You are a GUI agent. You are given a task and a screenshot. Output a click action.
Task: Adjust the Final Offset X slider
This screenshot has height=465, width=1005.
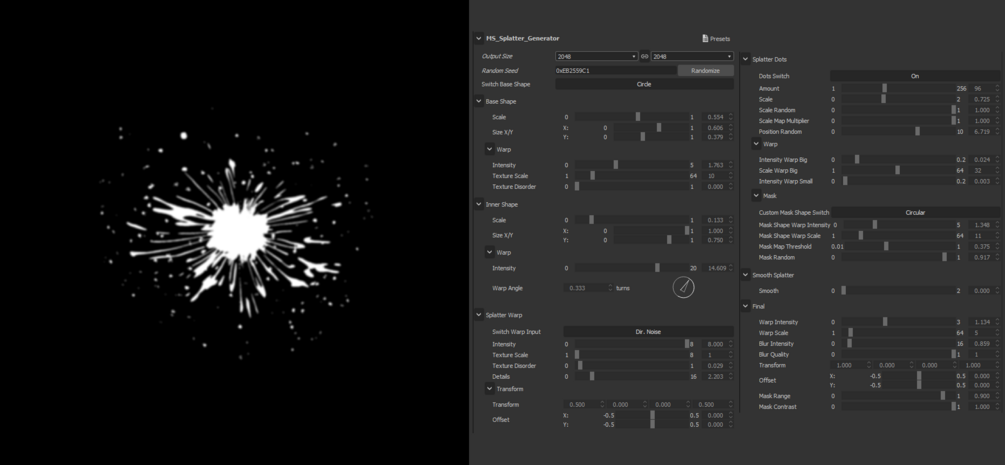pos(917,376)
